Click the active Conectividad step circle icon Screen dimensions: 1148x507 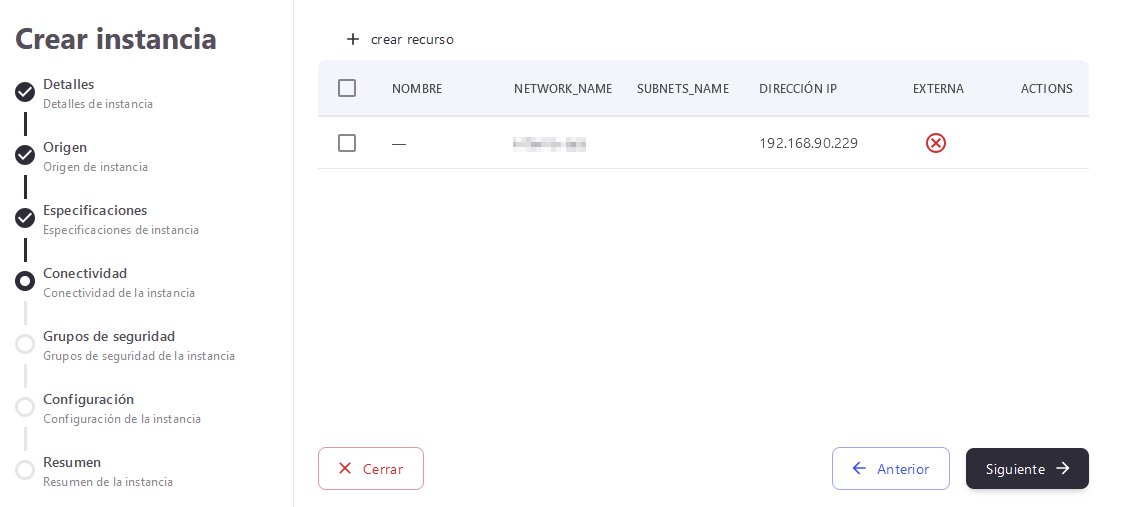[25, 281]
